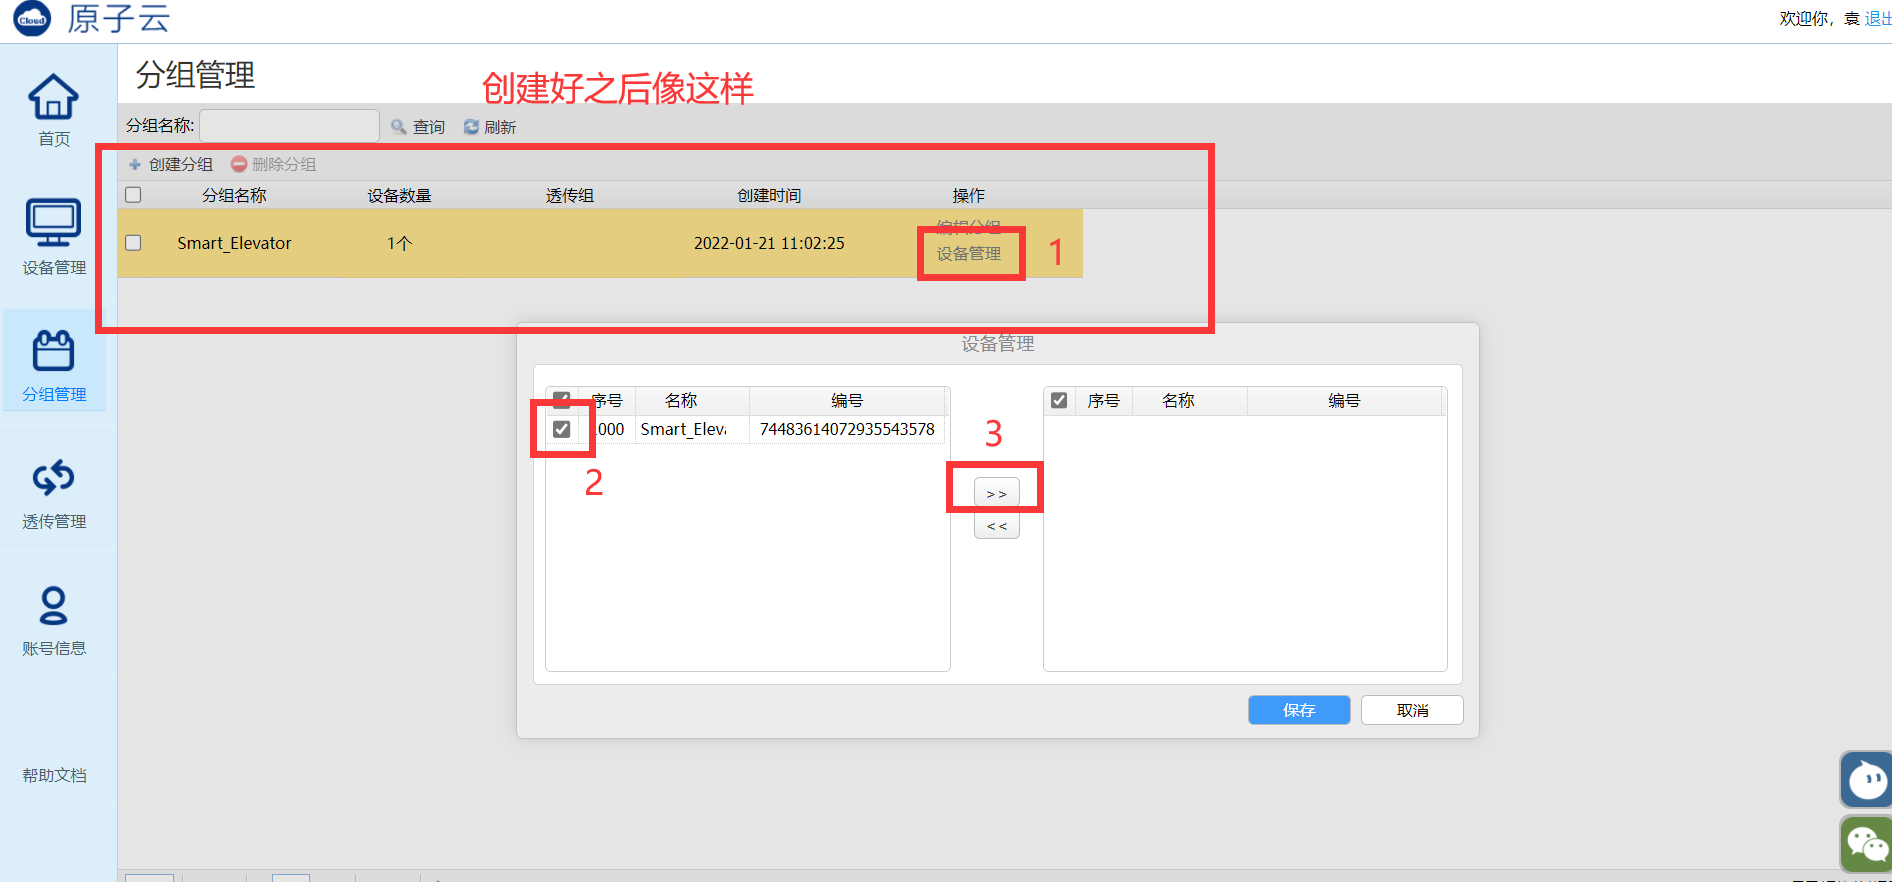Click the 分组名称 column header

234,195
